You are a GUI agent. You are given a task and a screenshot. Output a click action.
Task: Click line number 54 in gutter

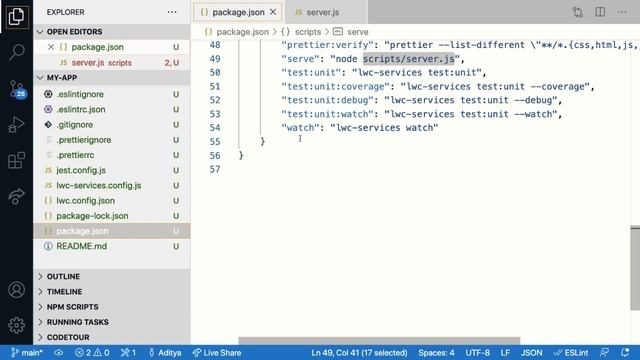215,128
